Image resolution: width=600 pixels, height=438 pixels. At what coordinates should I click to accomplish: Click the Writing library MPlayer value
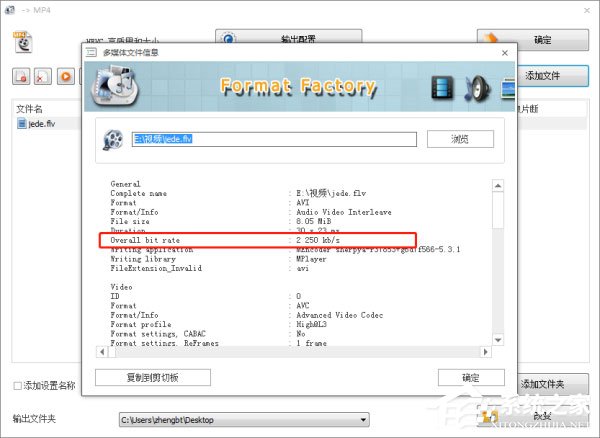tap(311, 259)
